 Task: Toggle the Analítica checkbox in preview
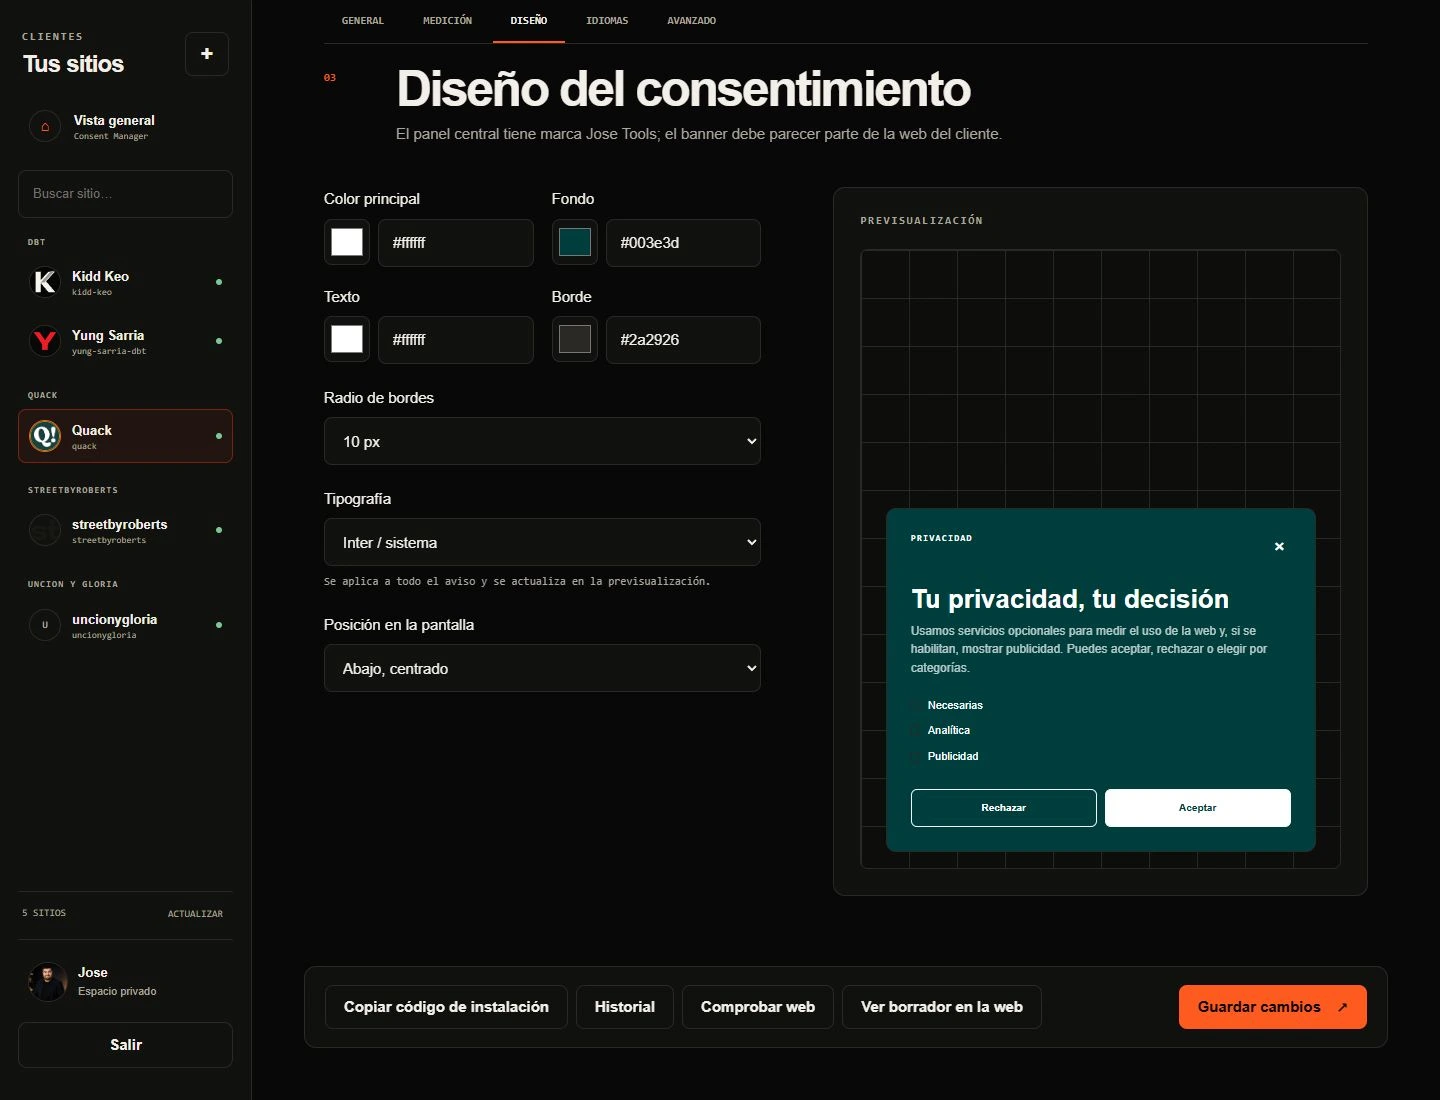(916, 731)
